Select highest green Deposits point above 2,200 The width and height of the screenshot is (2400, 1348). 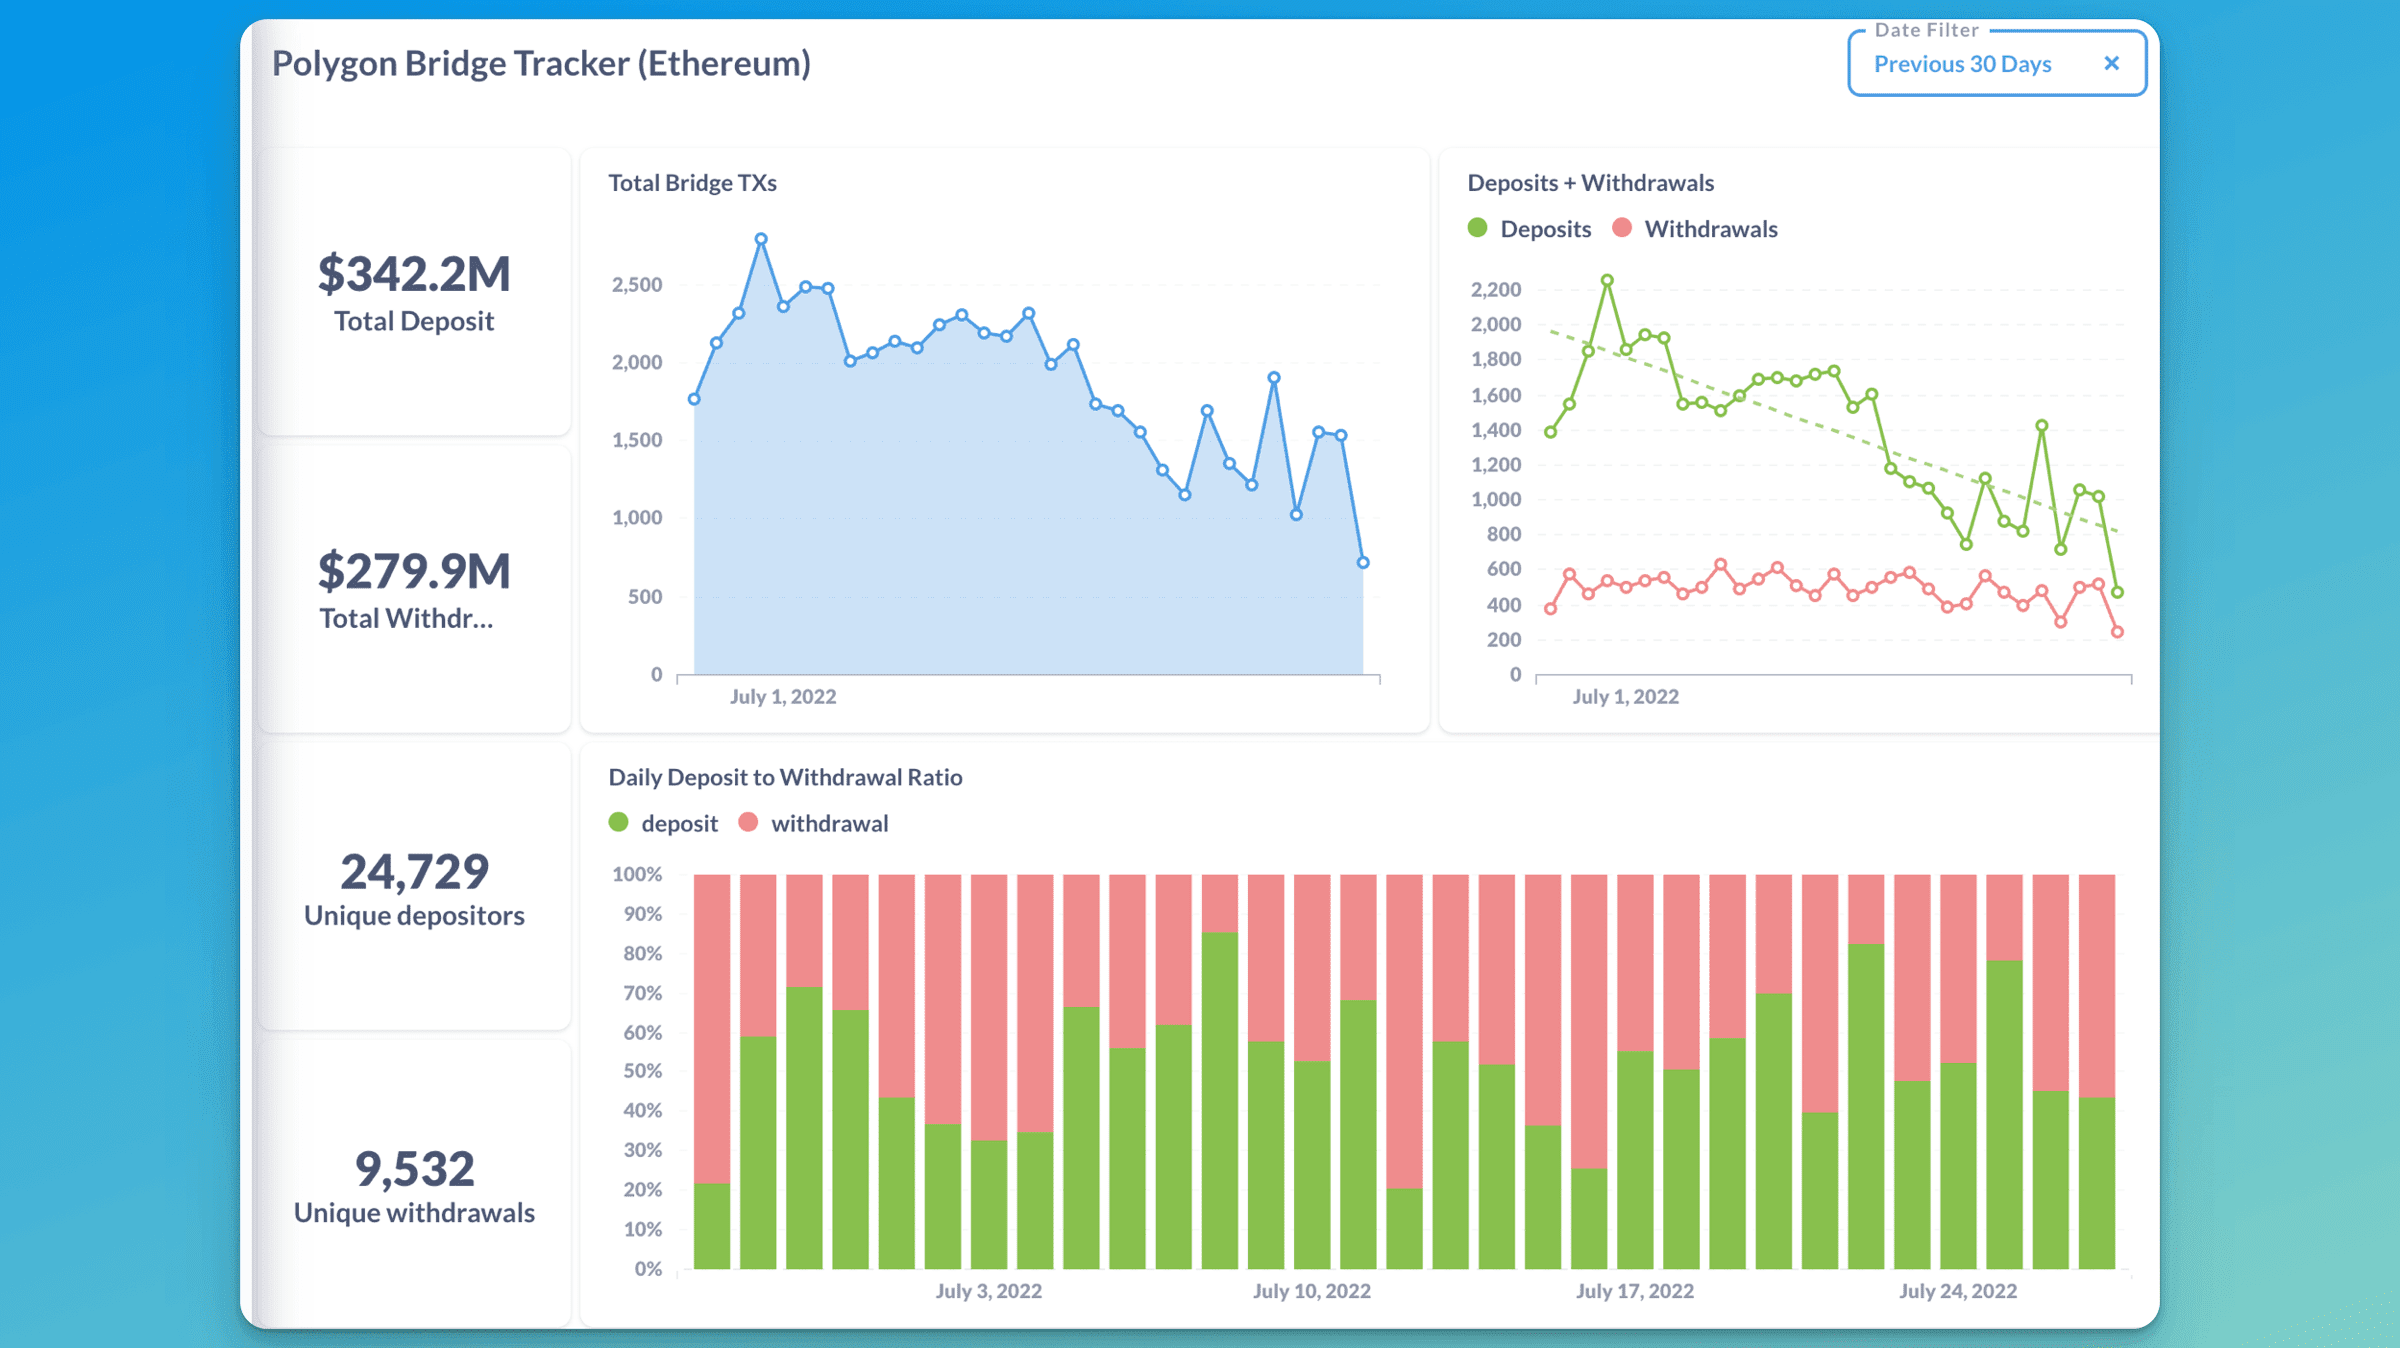(x=1607, y=281)
